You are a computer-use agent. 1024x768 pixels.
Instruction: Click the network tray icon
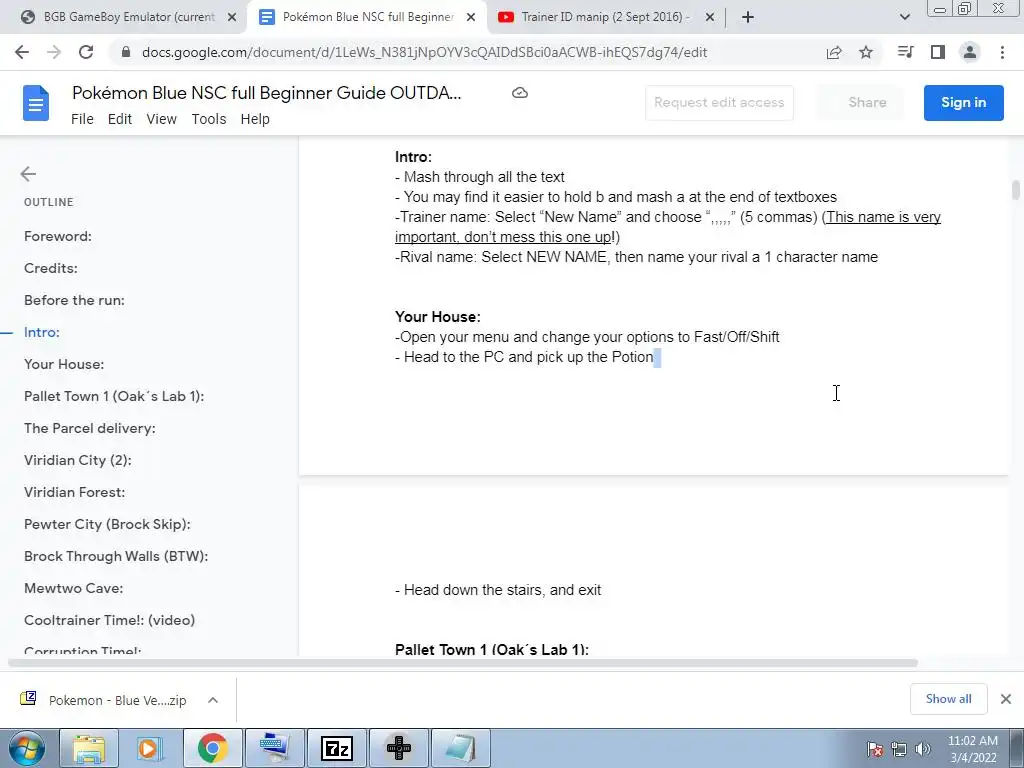coord(899,749)
